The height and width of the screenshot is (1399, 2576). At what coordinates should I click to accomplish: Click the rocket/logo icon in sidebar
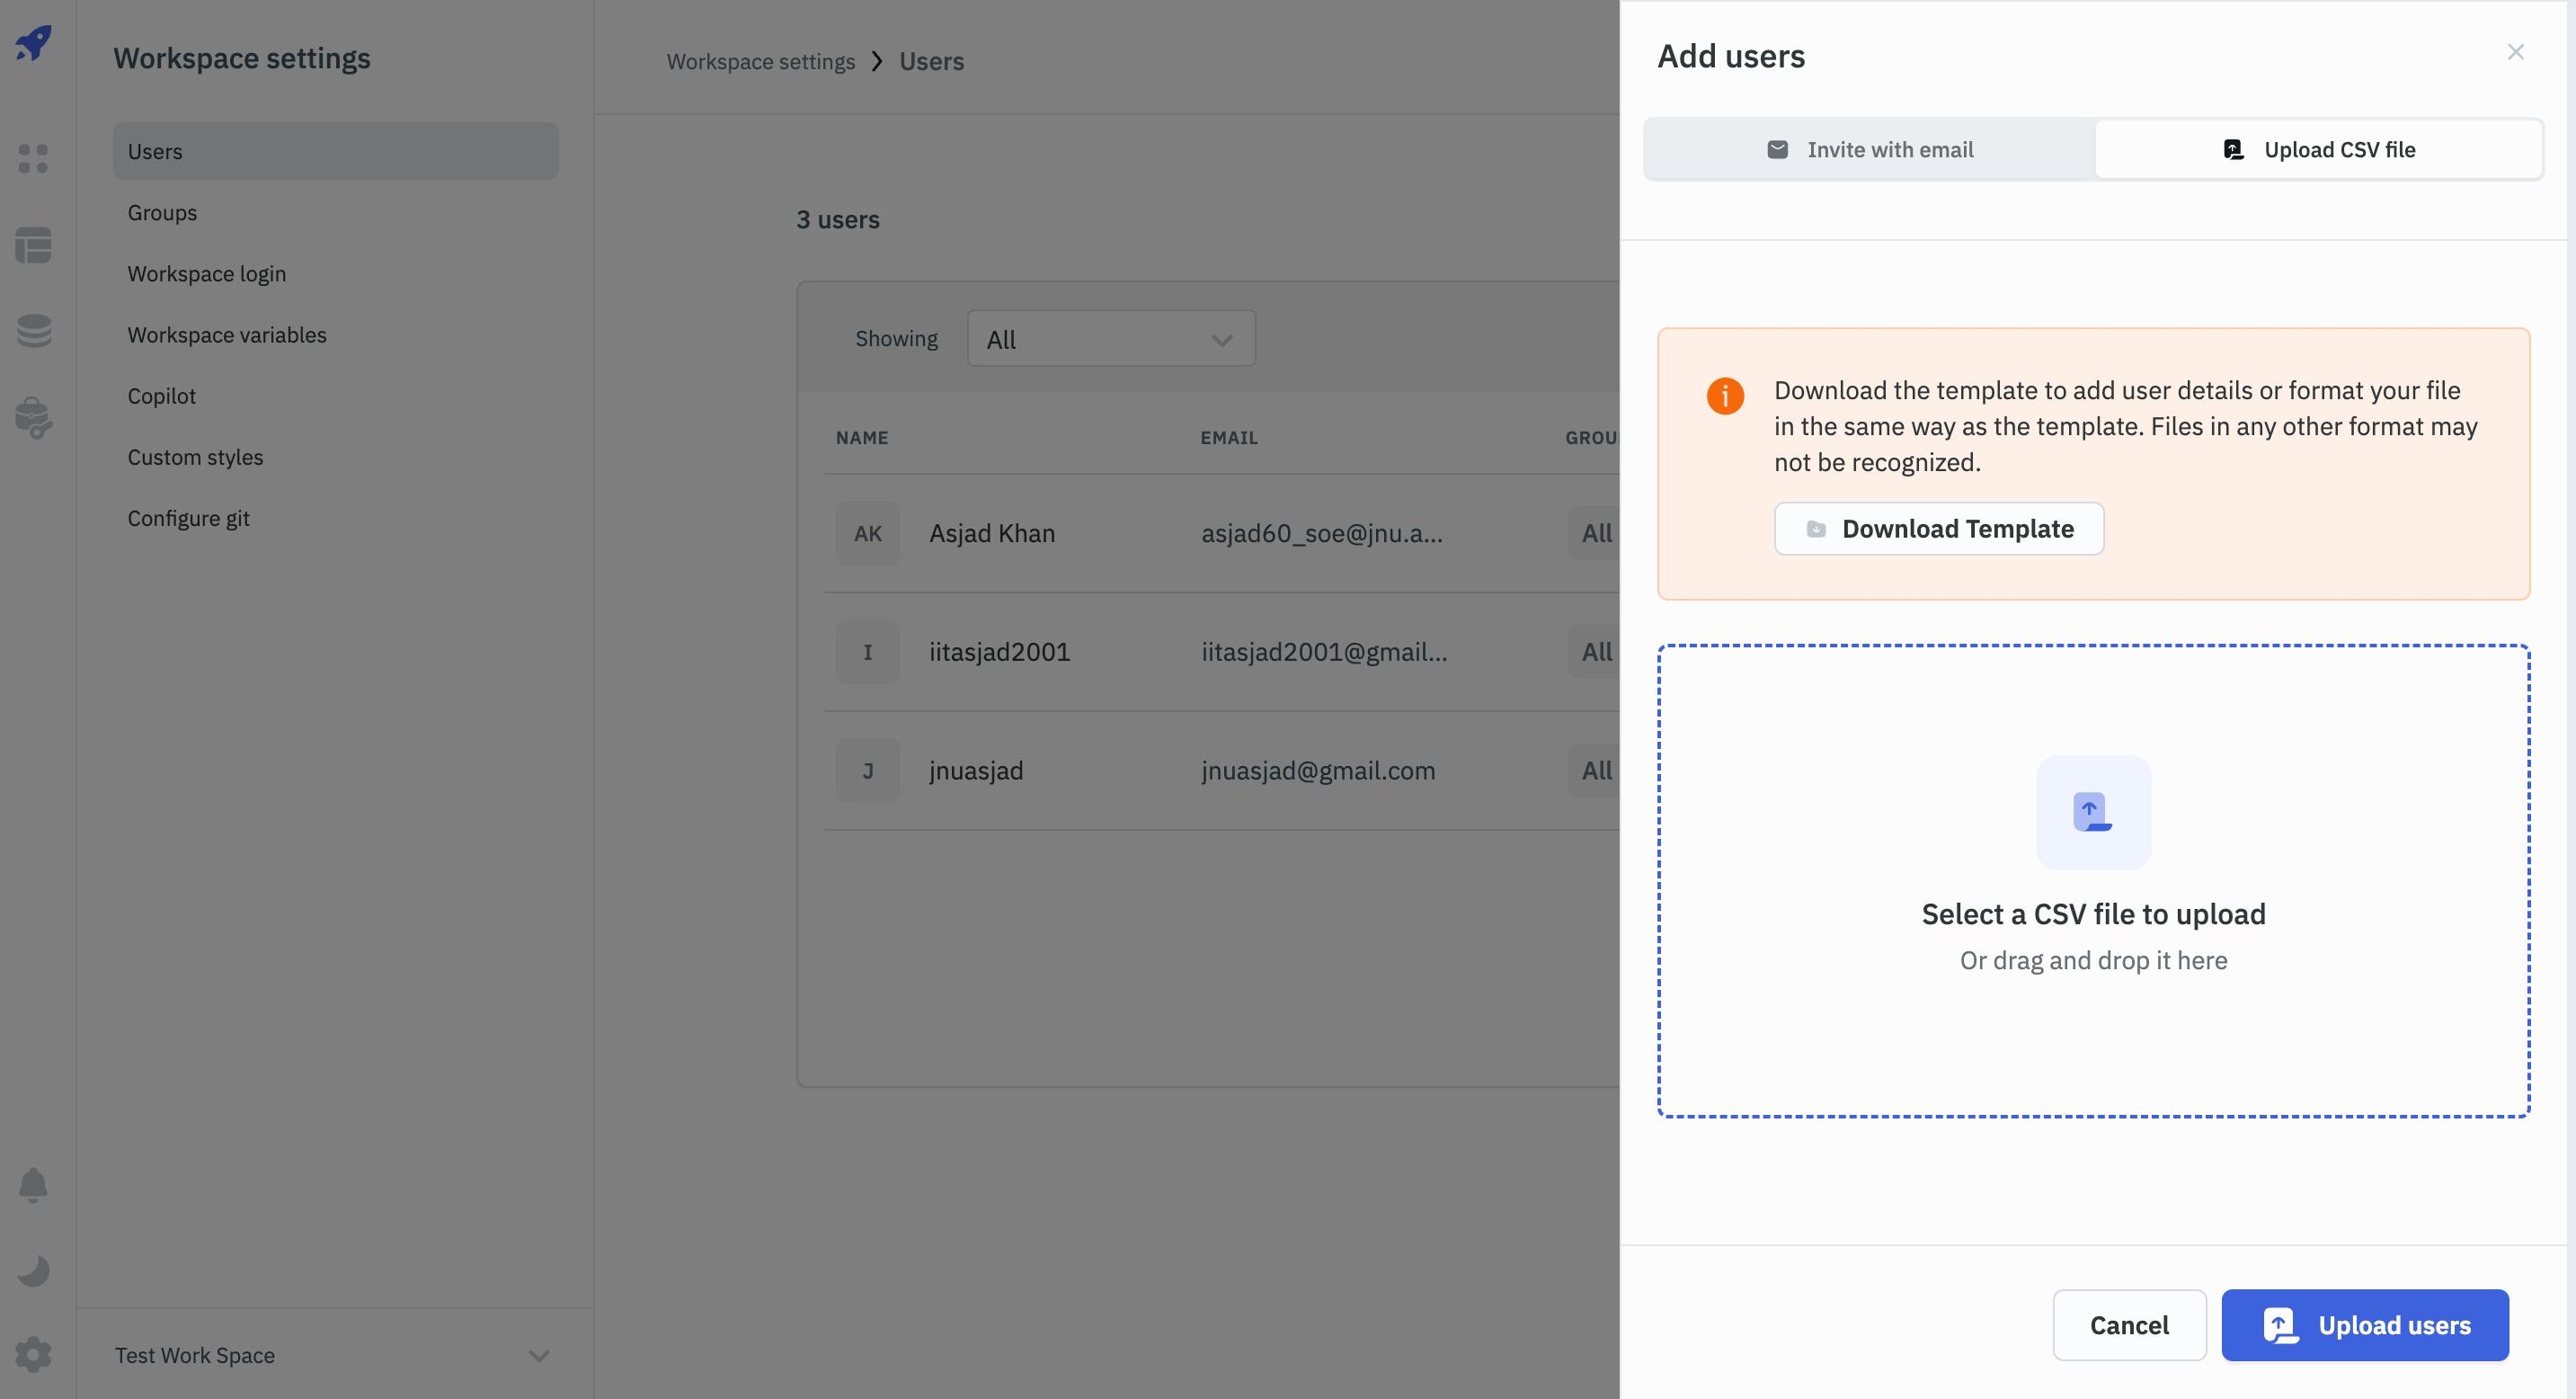click(x=34, y=36)
